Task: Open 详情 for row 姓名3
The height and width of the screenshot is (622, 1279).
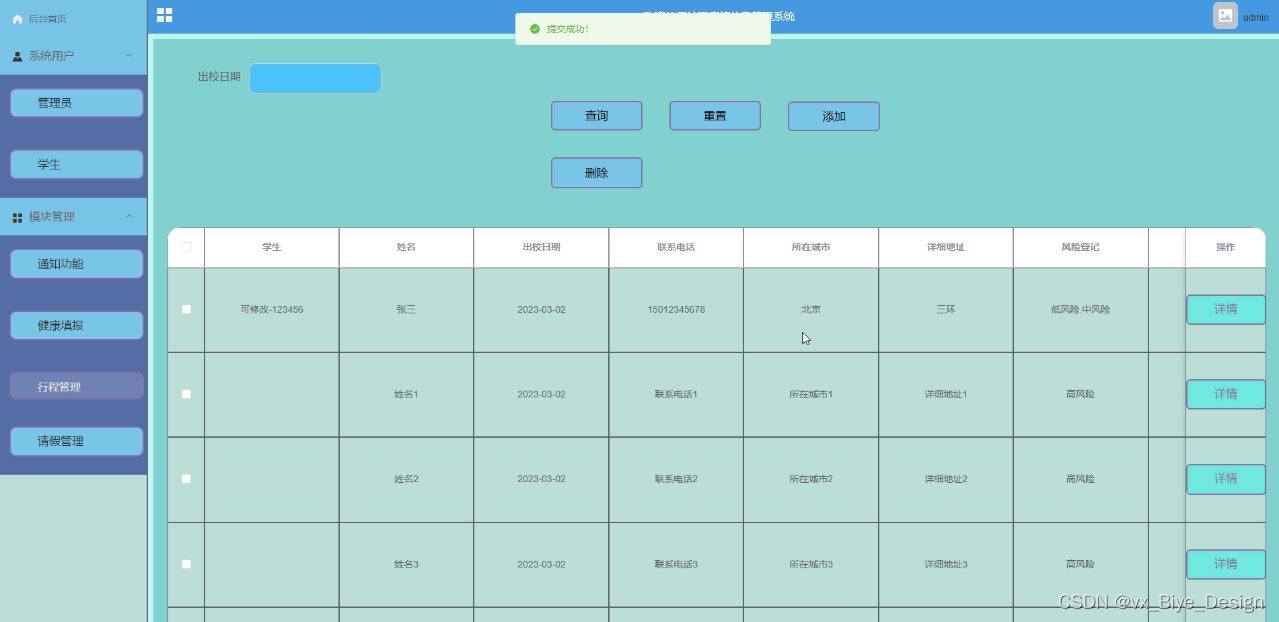Action: click(1226, 564)
